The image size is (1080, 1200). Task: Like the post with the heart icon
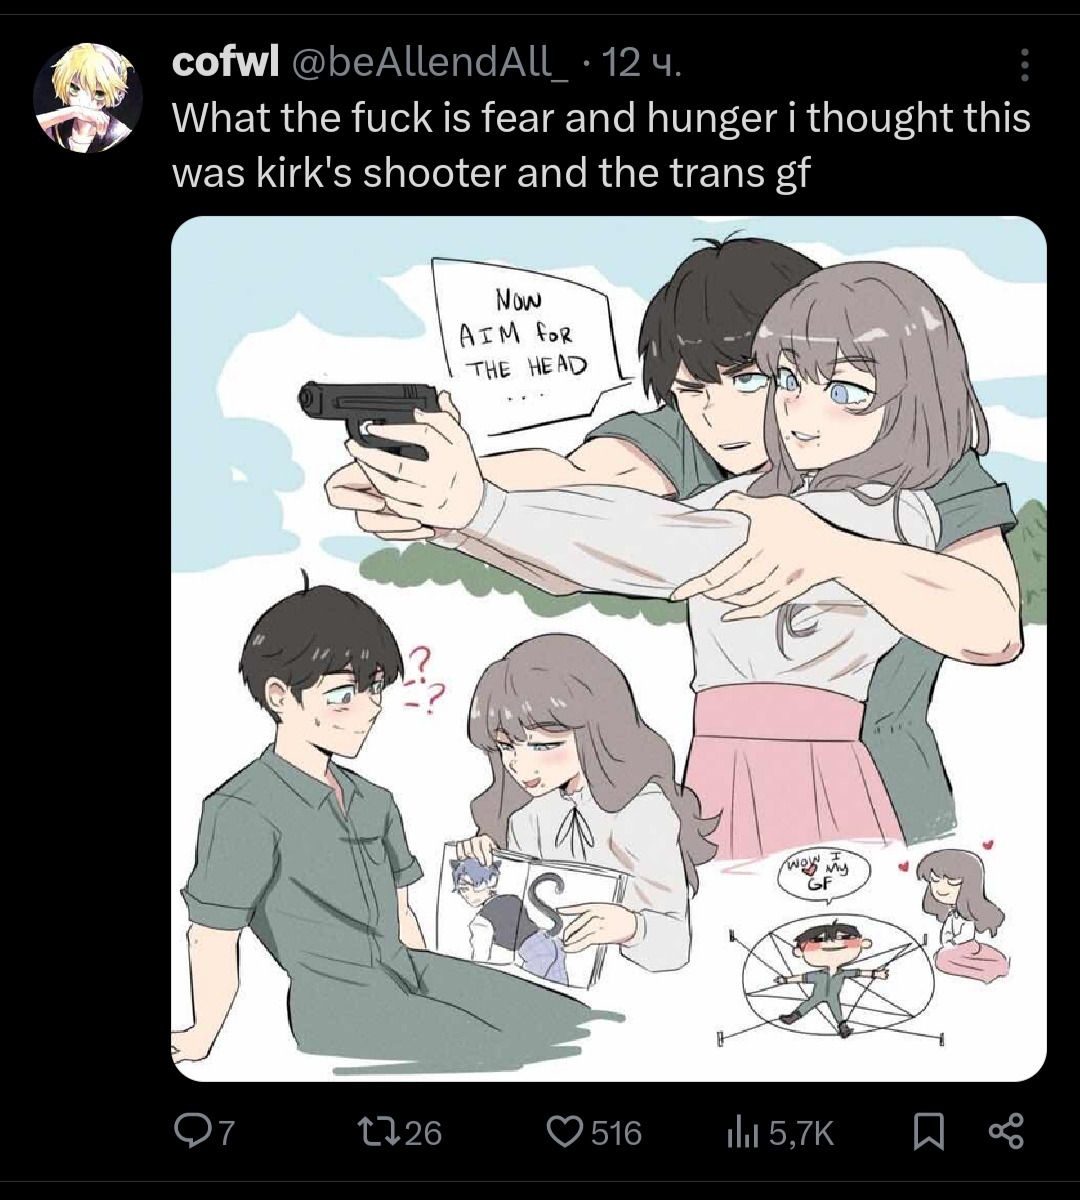(x=565, y=1131)
